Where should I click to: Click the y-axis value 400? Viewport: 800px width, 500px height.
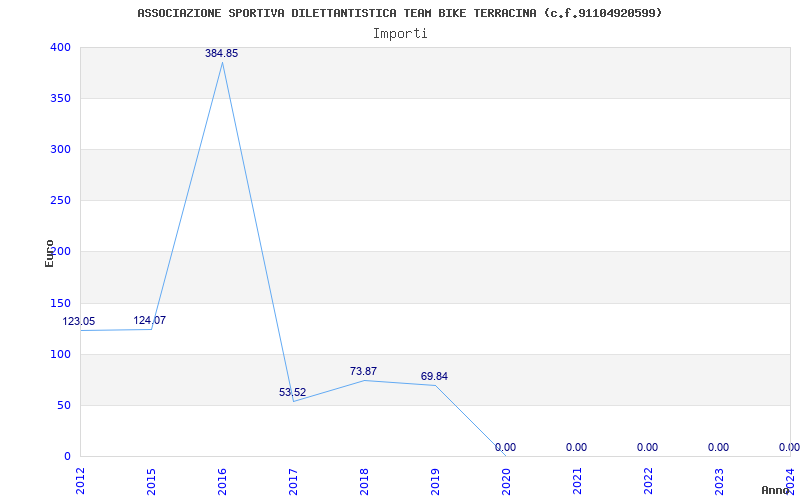pos(60,47)
